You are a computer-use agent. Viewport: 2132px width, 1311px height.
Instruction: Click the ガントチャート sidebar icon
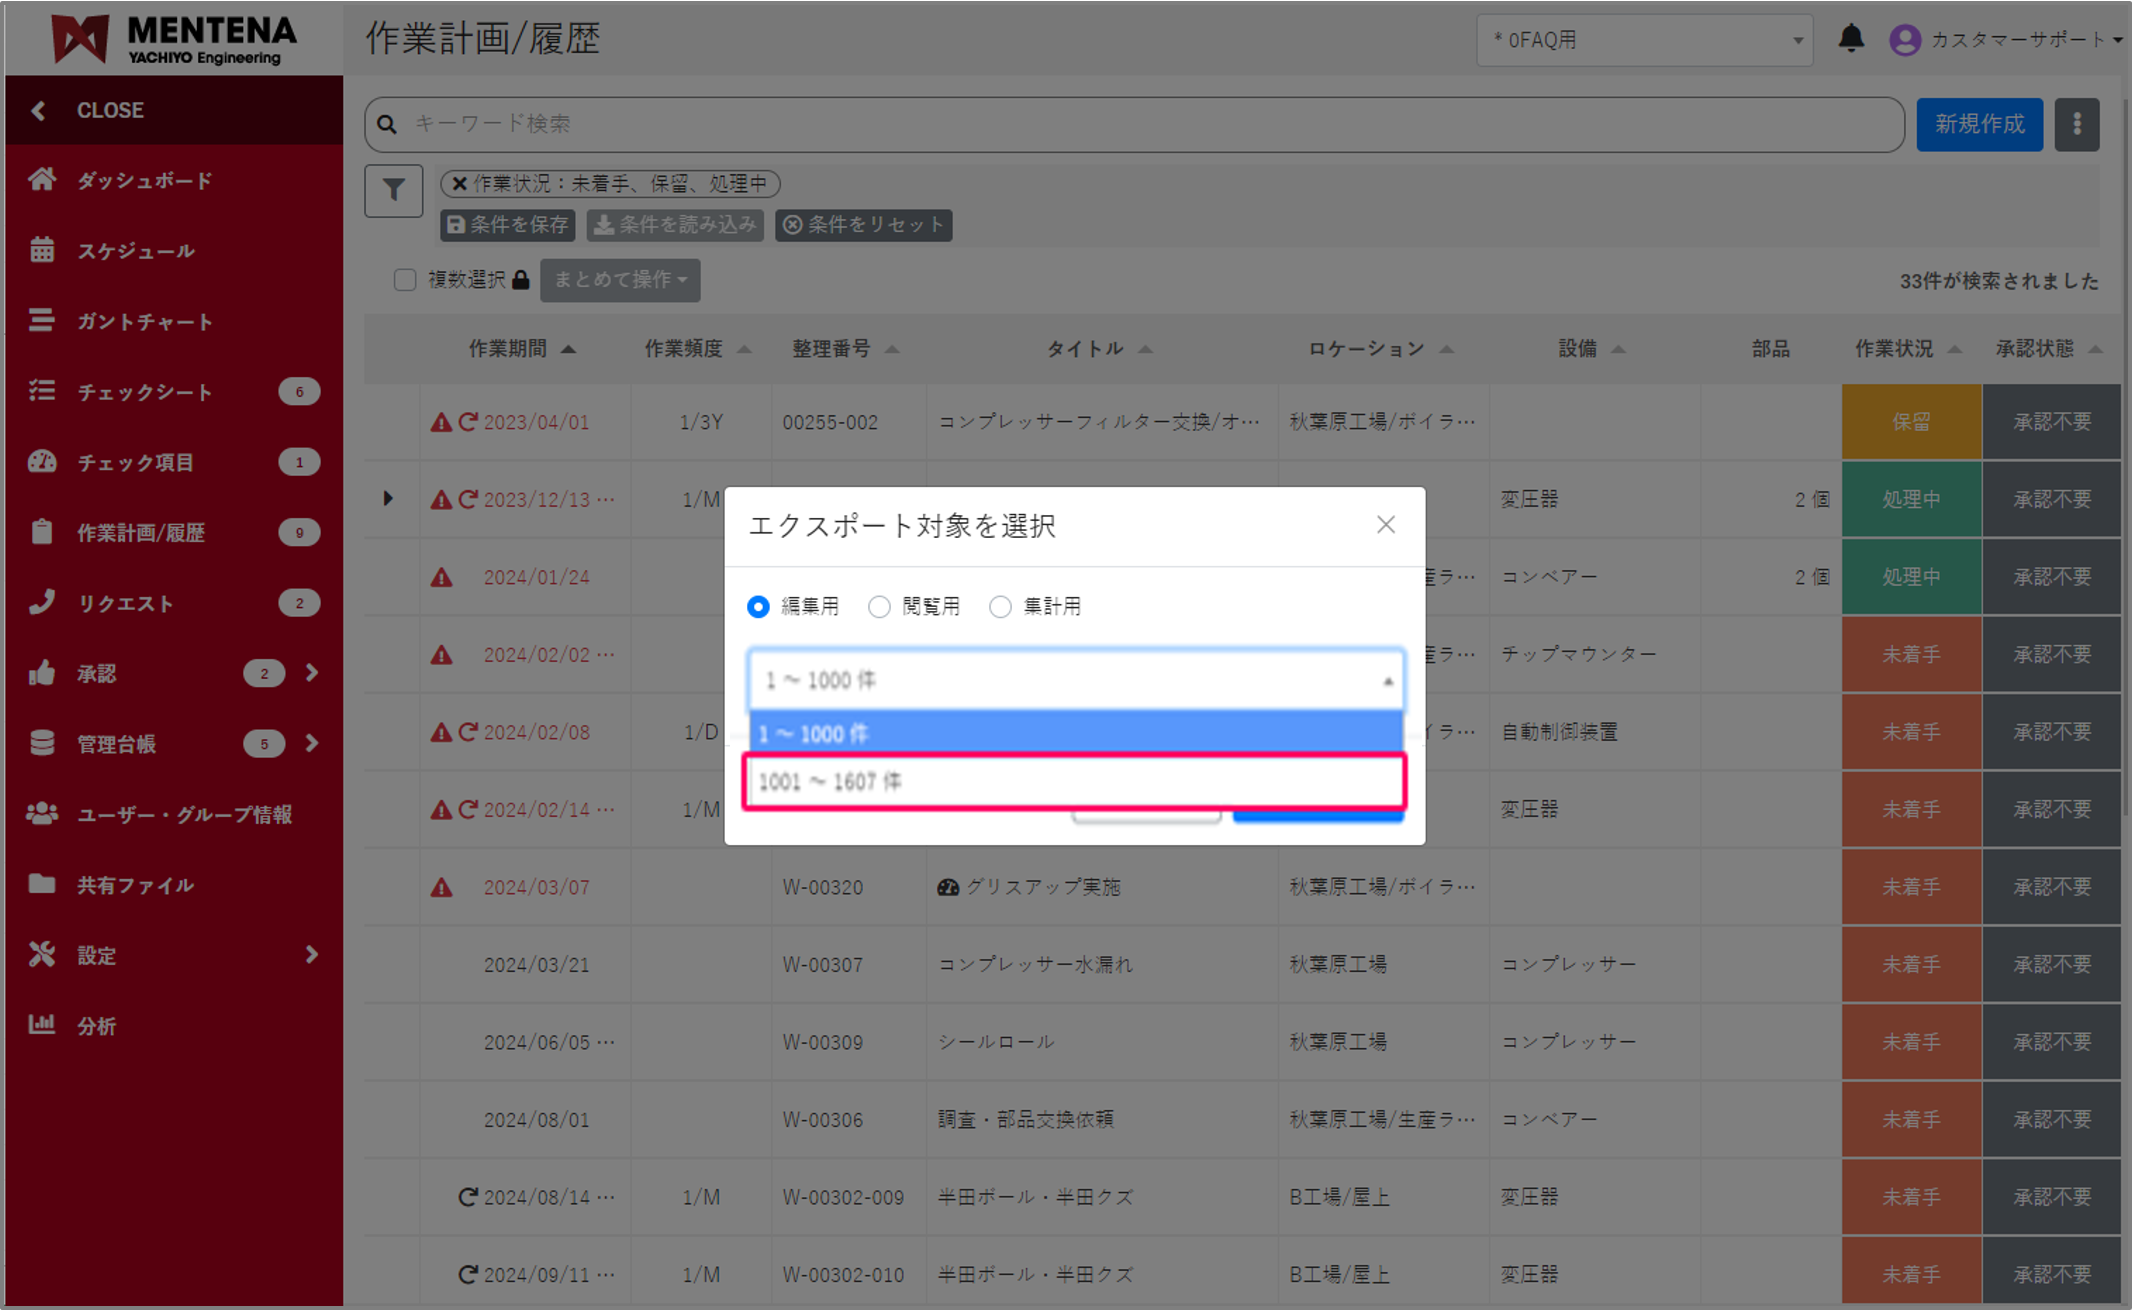click(x=42, y=321)
